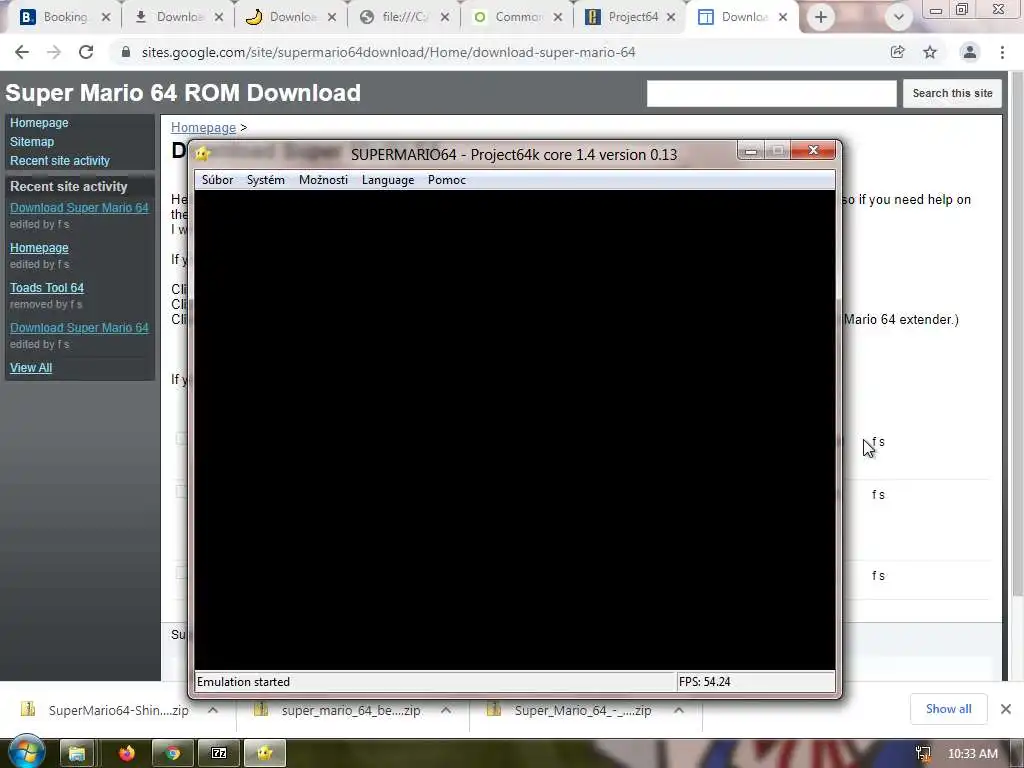The image size is (1024, 768).
Task: Click the network tray icon
Action: pos(923,754)
